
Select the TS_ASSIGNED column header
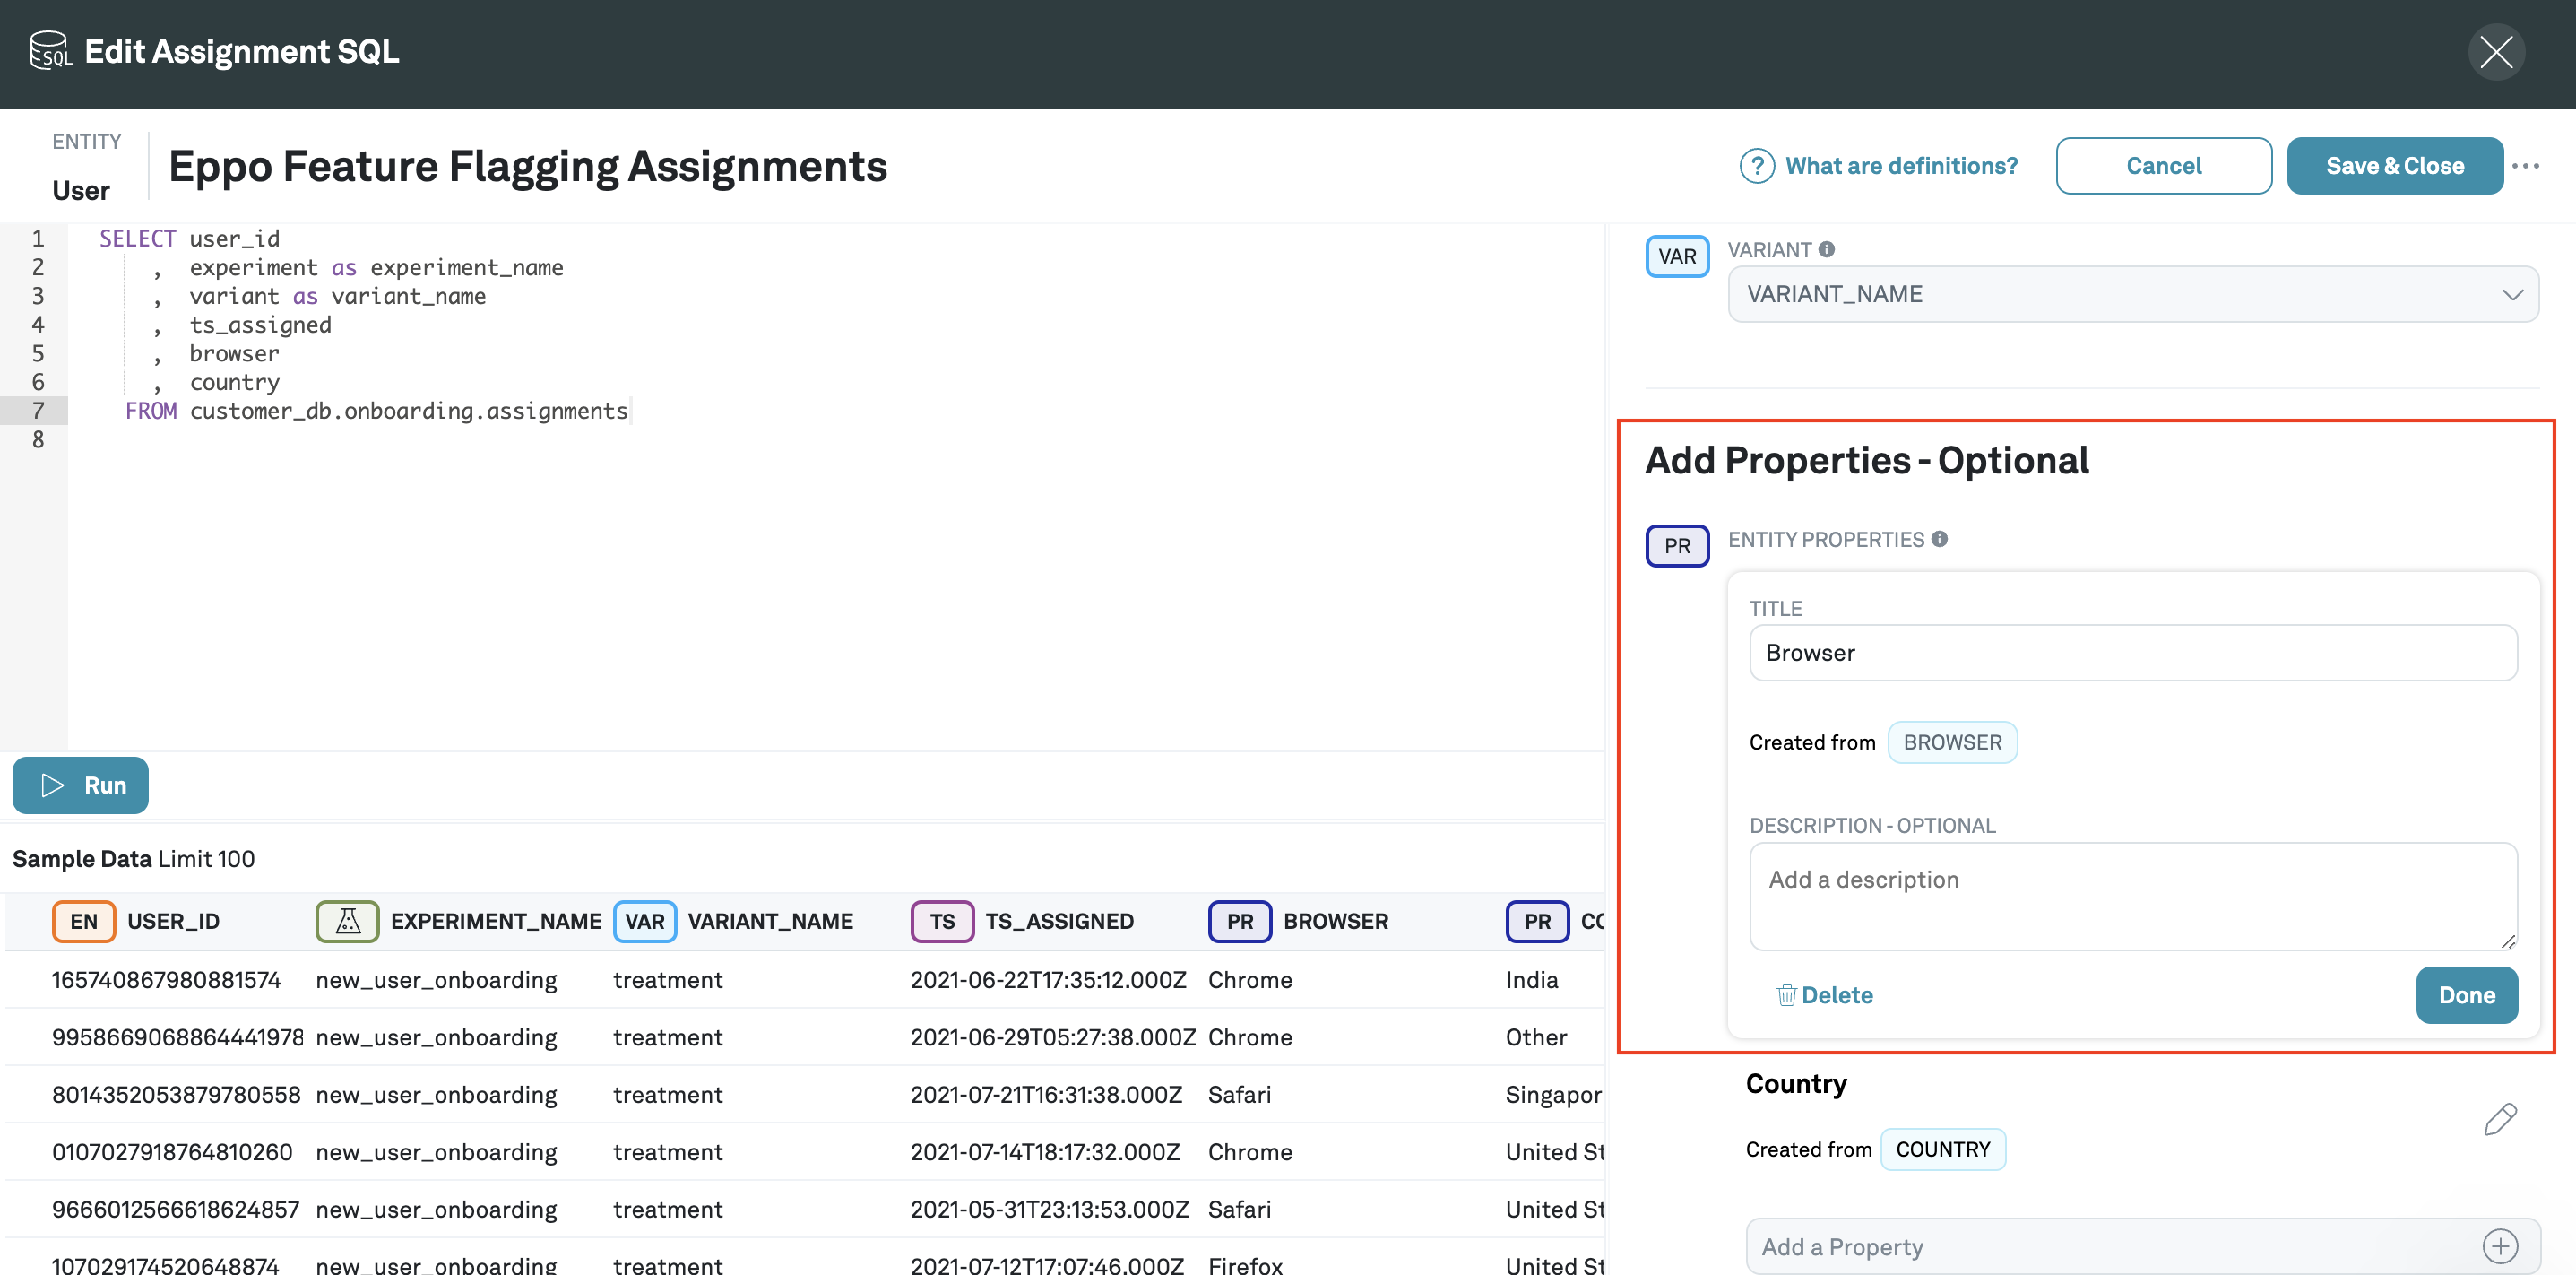coord(1059,921)
